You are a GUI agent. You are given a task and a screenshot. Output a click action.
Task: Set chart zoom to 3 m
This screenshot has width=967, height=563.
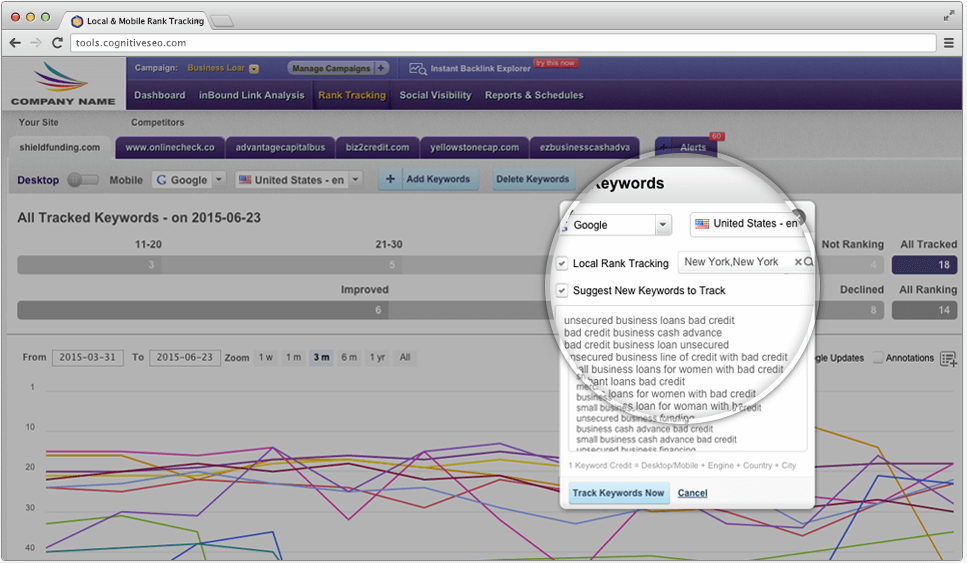(x=321, y=357)
